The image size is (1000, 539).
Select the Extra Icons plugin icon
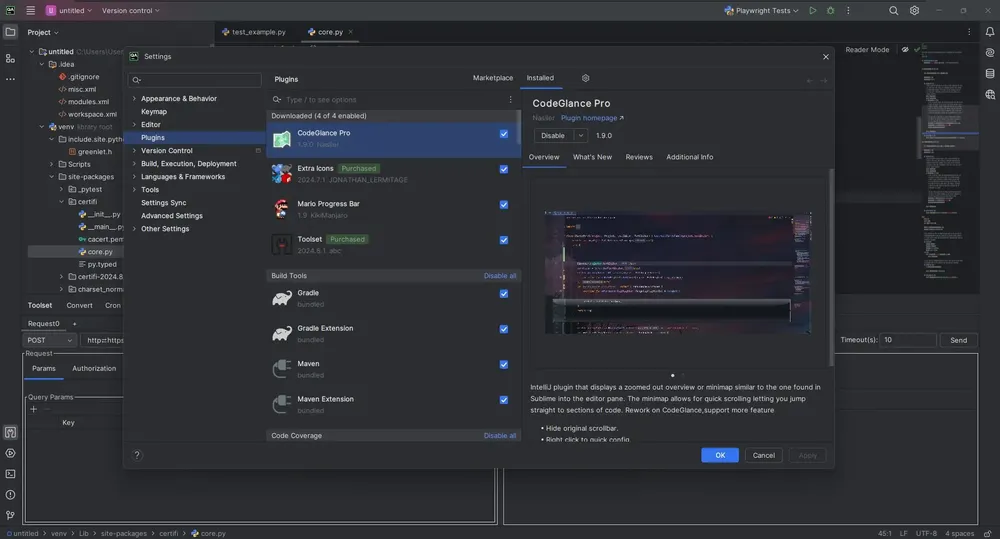pyautogui.click(x=281, y=174)
